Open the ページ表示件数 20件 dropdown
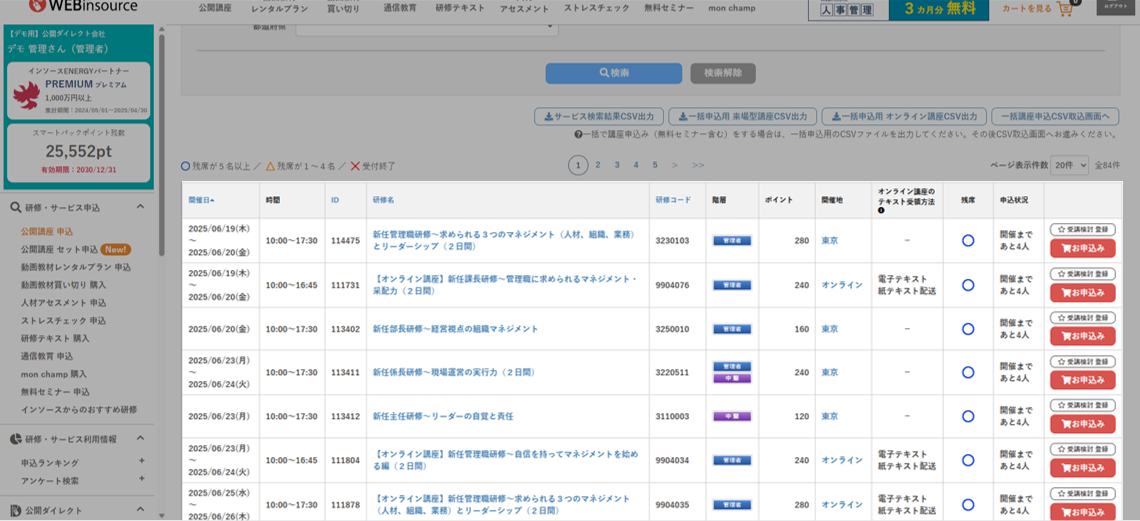 1071,165
